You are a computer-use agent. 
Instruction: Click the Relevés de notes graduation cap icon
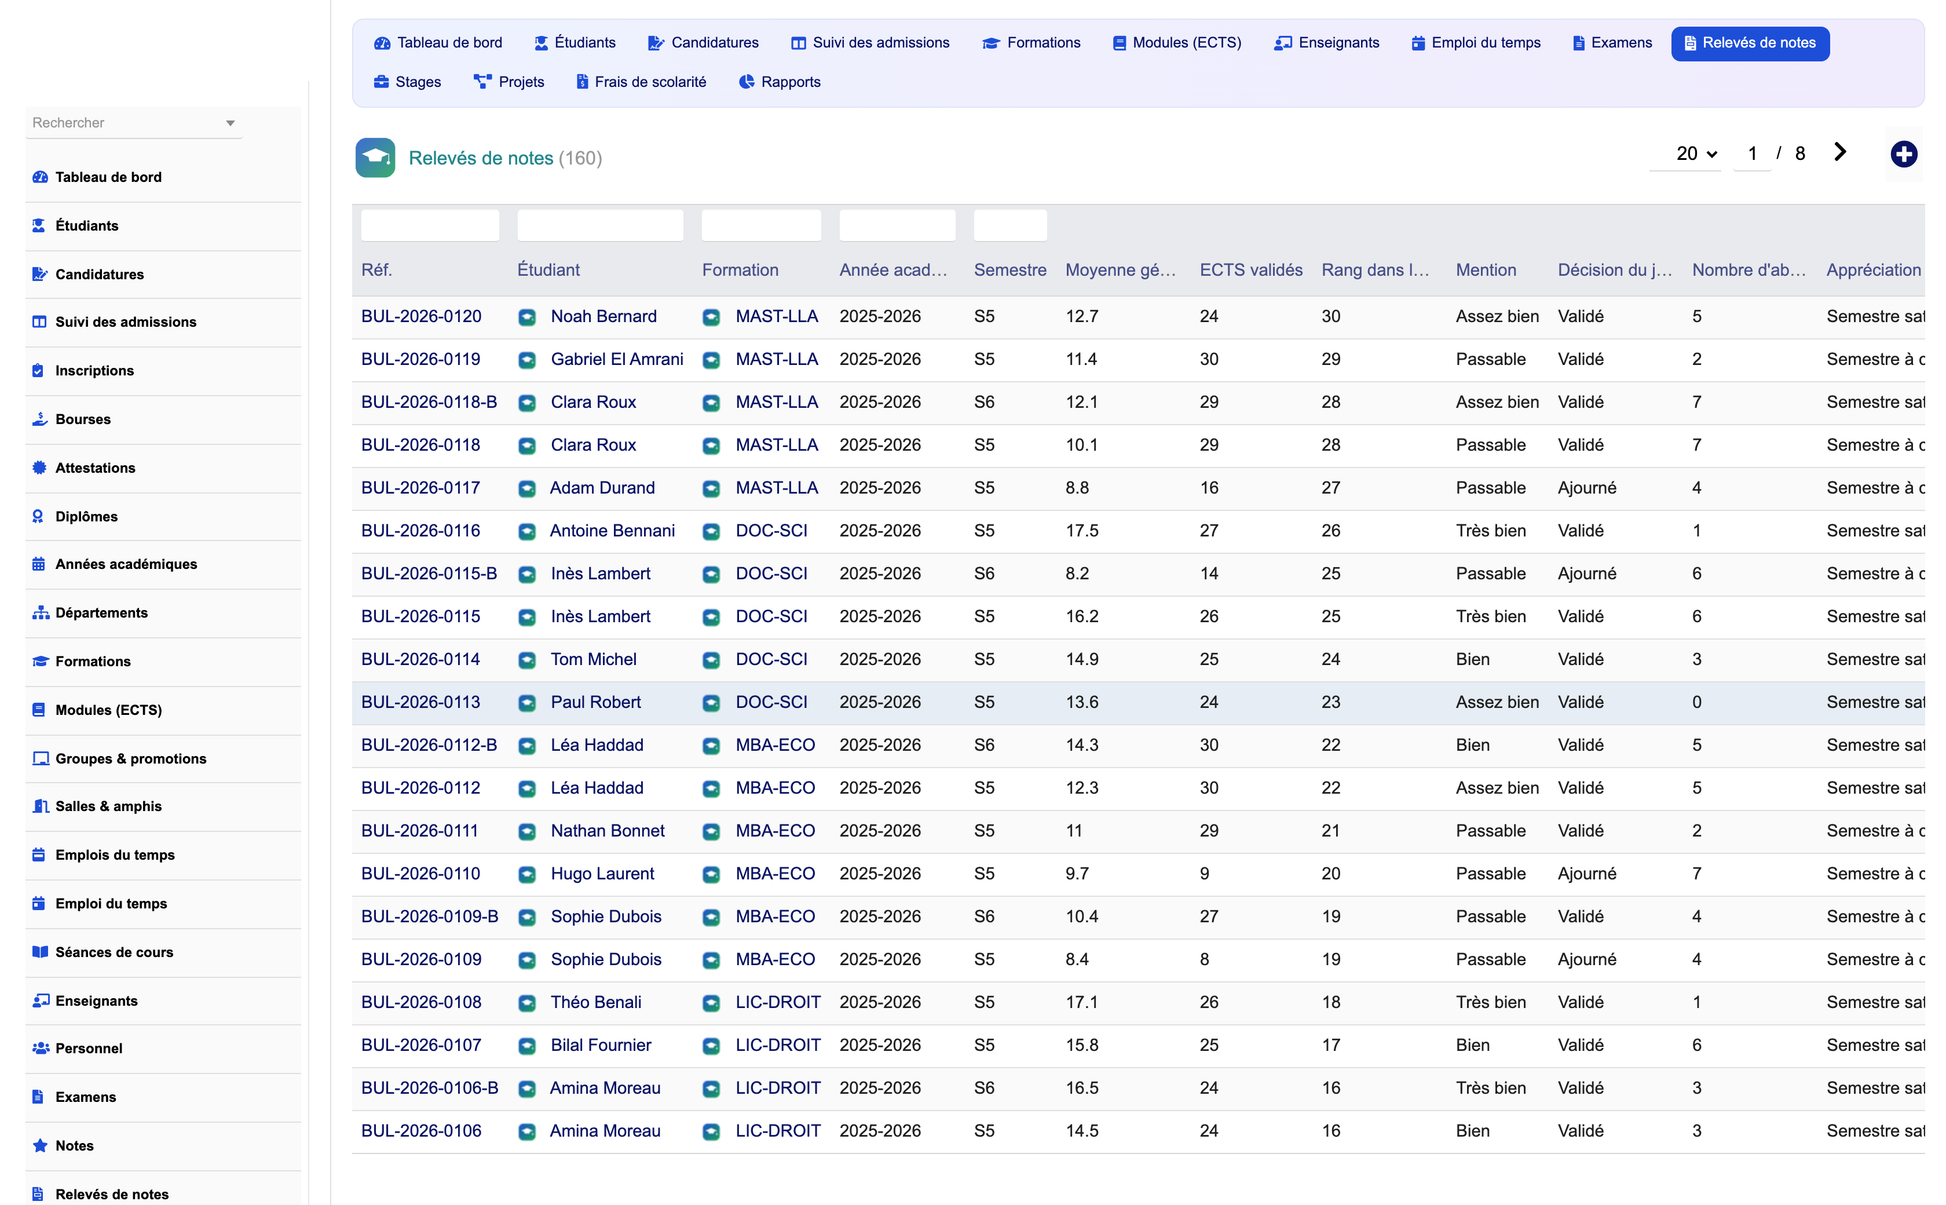click(375, 158)
